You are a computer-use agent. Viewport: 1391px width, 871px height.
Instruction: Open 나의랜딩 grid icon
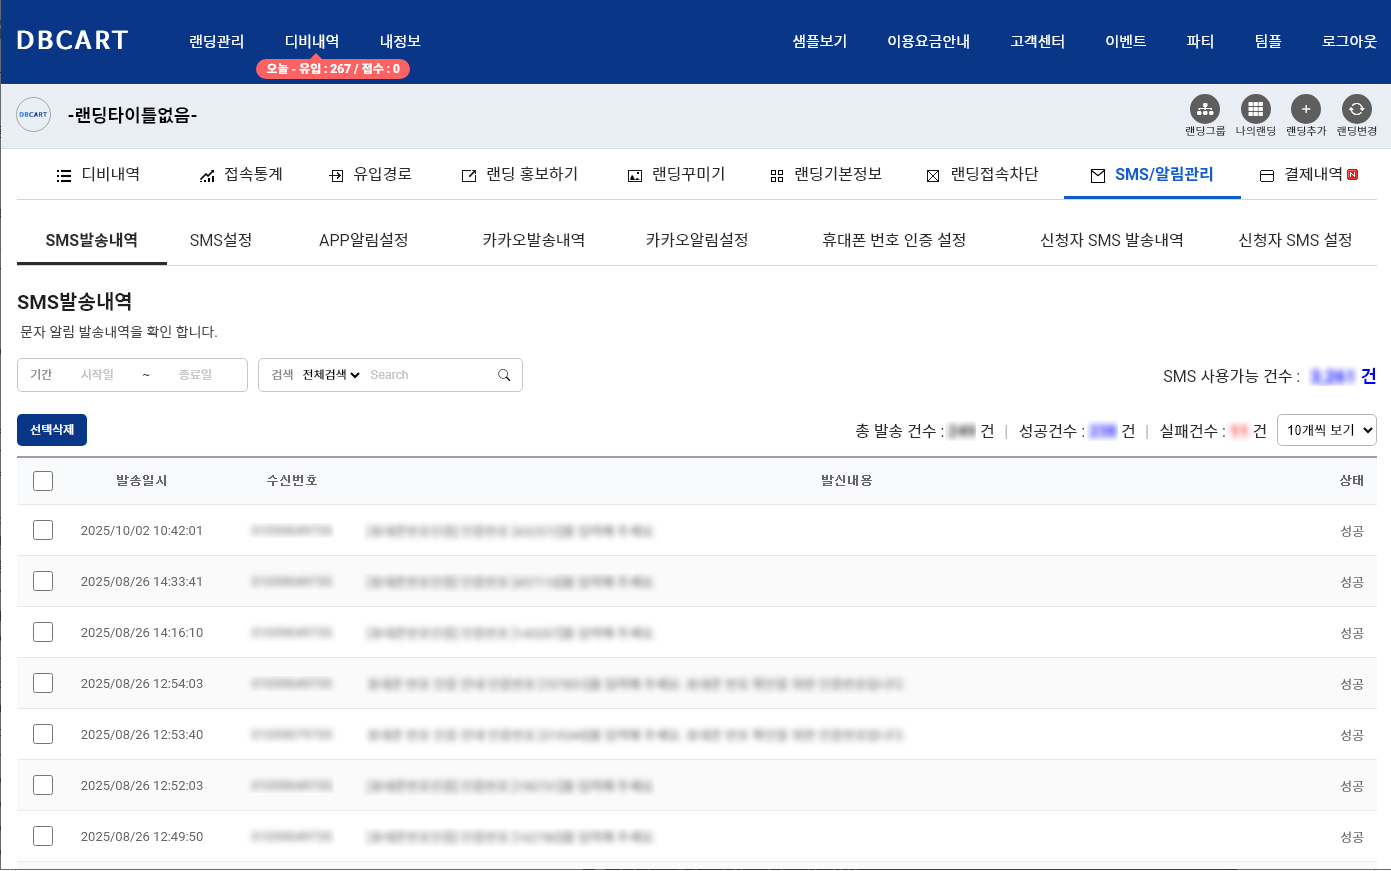pos(1255,109)
